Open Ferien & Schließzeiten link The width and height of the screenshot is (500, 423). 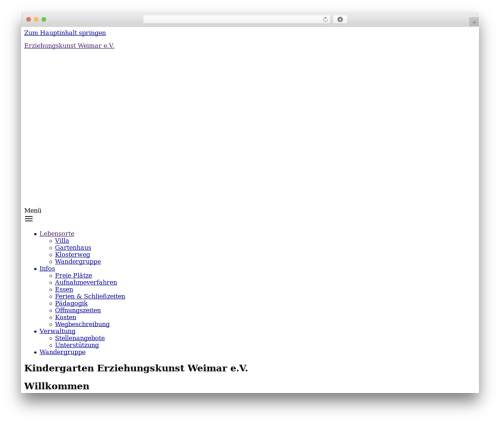pyautogui.click(x=90, y=296)
